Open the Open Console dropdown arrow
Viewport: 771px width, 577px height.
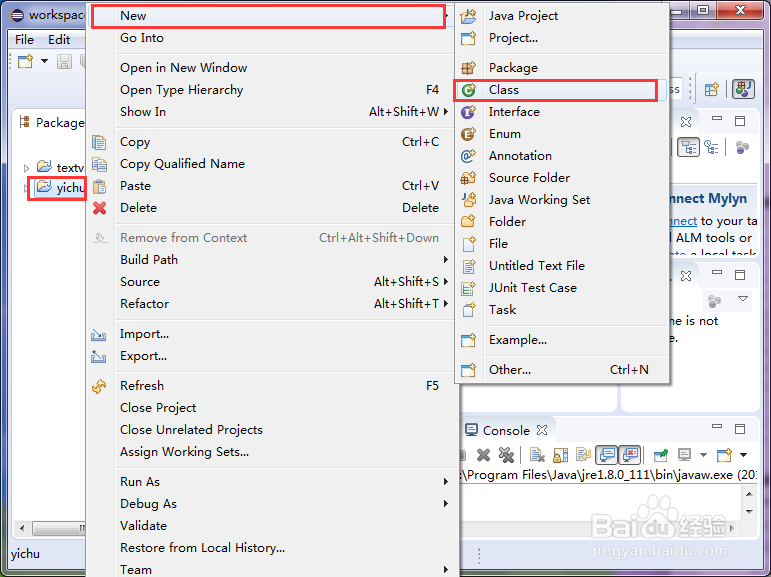click(x=743, y=455)
